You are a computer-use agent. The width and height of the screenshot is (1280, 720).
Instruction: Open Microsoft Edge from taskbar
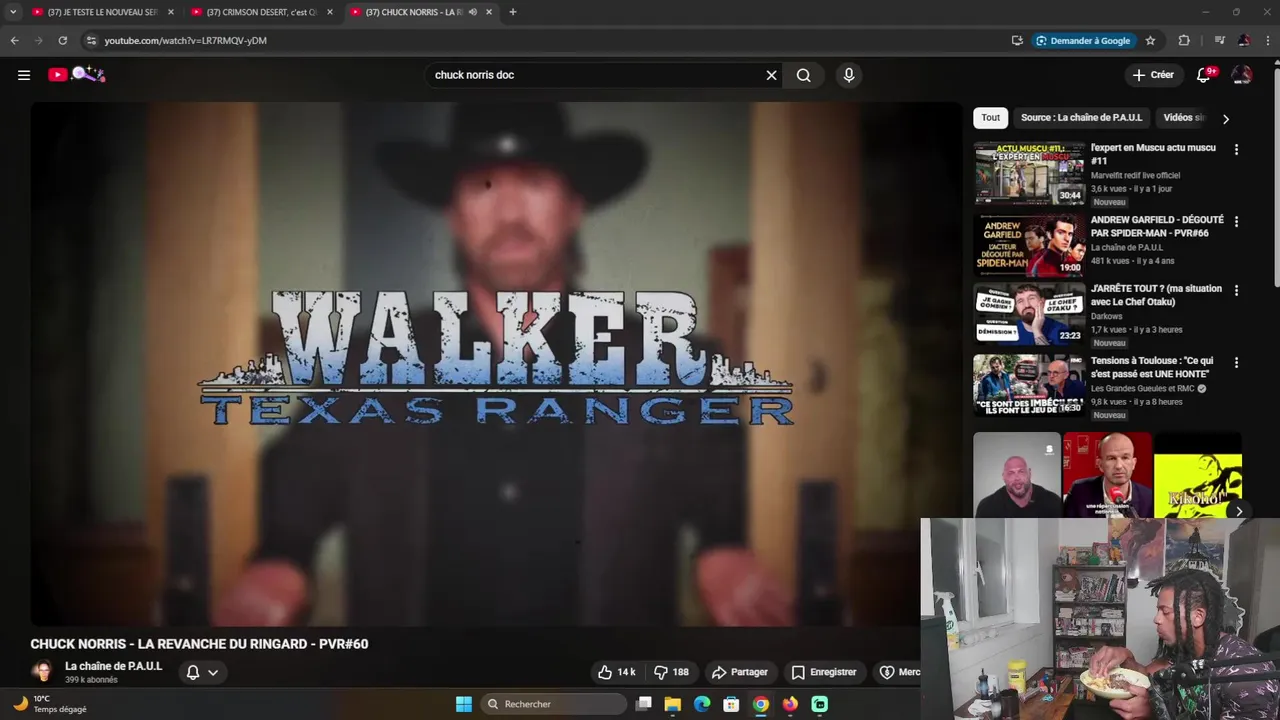(x=702, y=704)
